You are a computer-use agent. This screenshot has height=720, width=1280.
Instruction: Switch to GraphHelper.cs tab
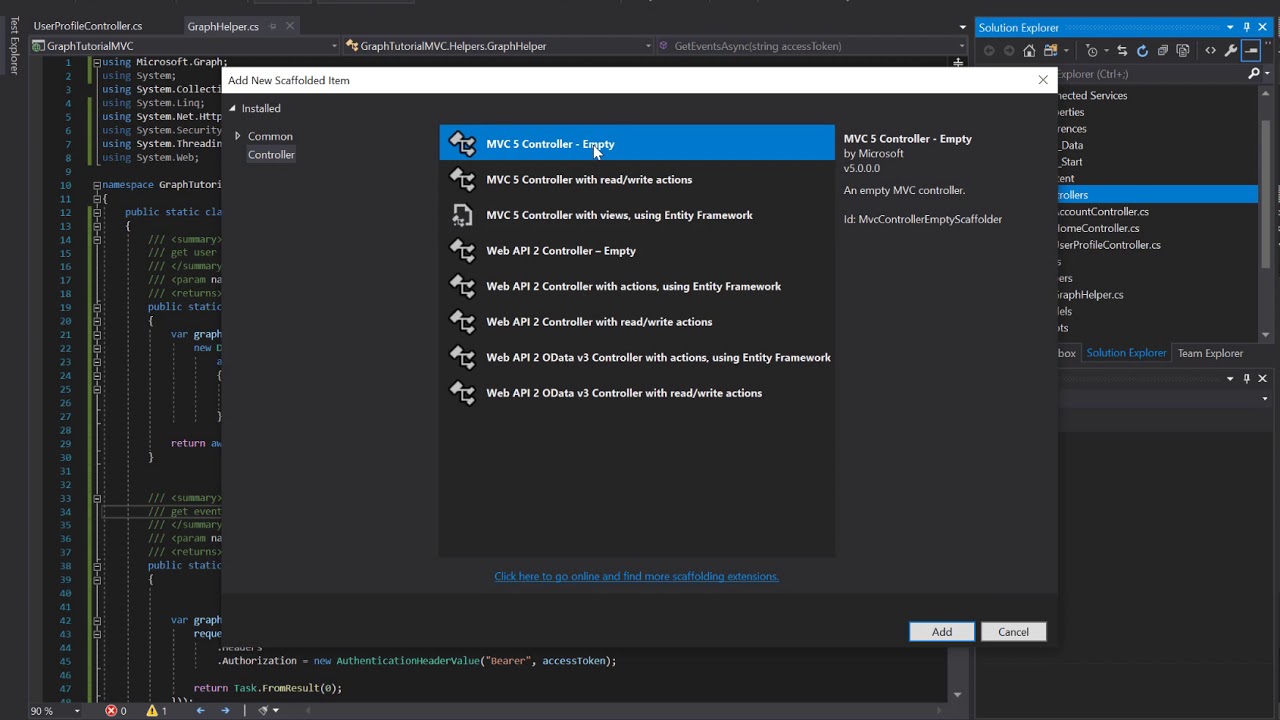click(x=223, y=26)
